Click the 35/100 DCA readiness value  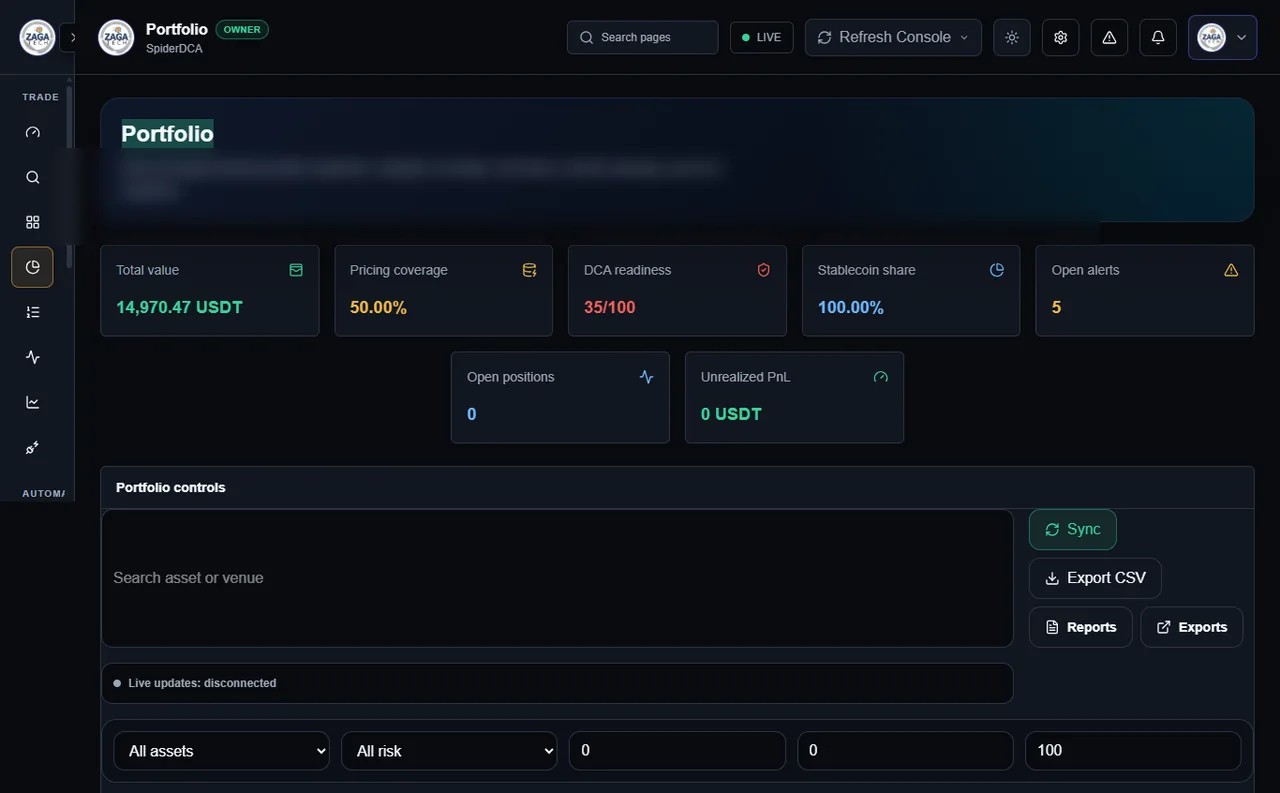610,307
